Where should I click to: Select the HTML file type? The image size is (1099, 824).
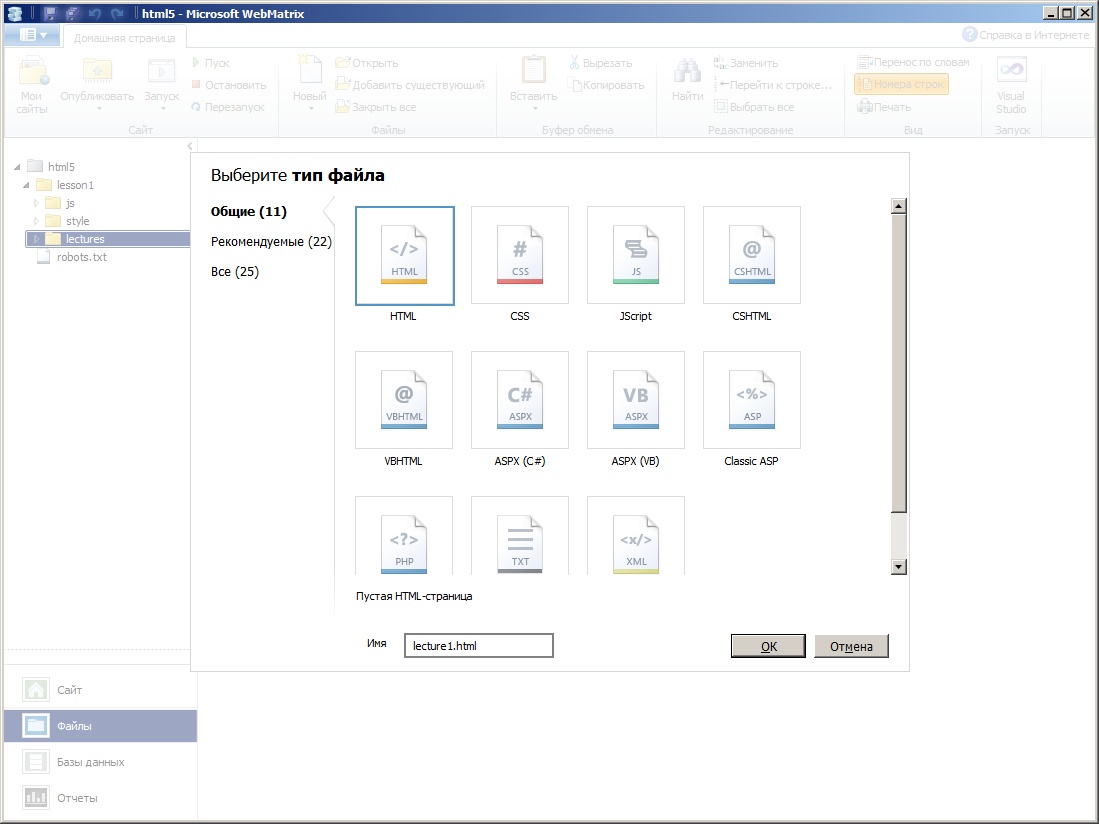pyautogui.click(x=404, y=256)
